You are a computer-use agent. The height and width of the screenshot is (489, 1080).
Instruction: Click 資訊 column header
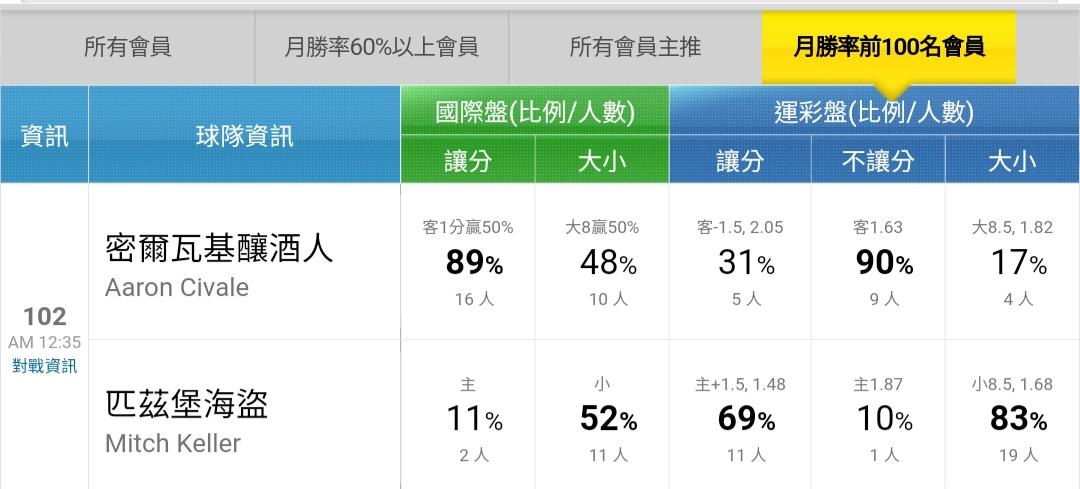[45, 135]
